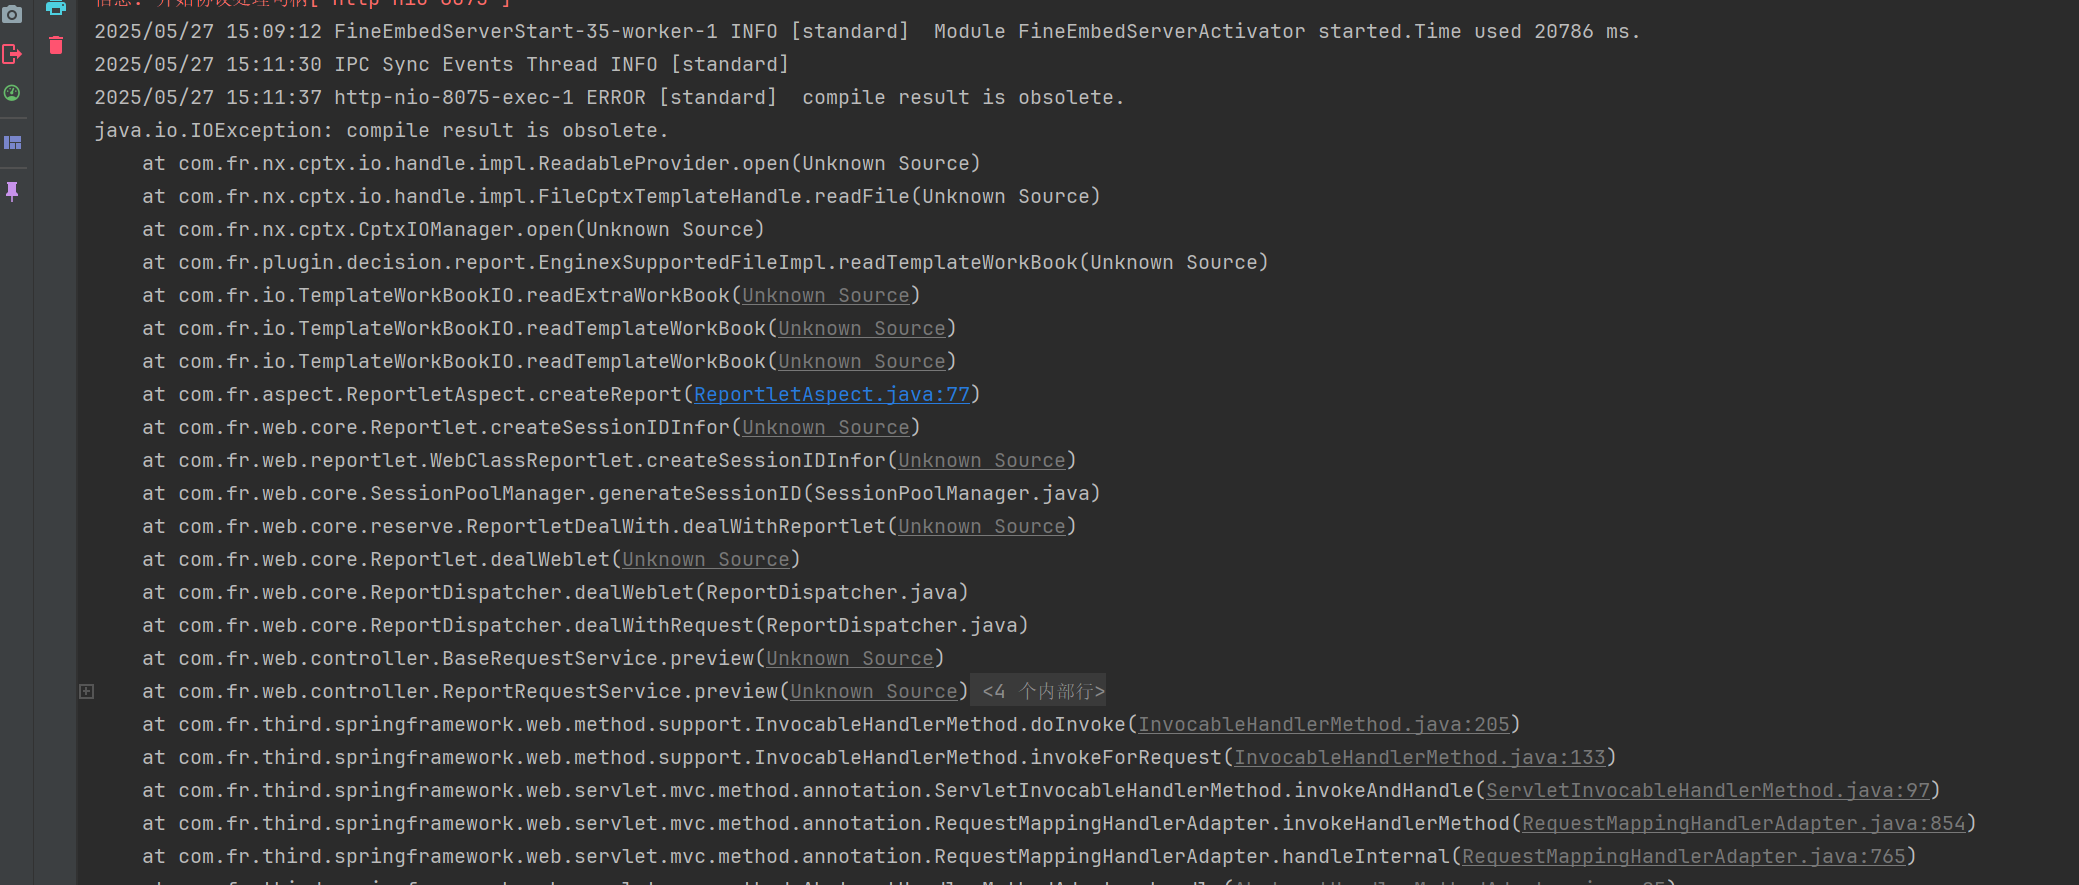2079x885 pixels.
Task: Open RequestMappingHandlerAdapter.java:765 link
Action: click(x=1684, y=856)
